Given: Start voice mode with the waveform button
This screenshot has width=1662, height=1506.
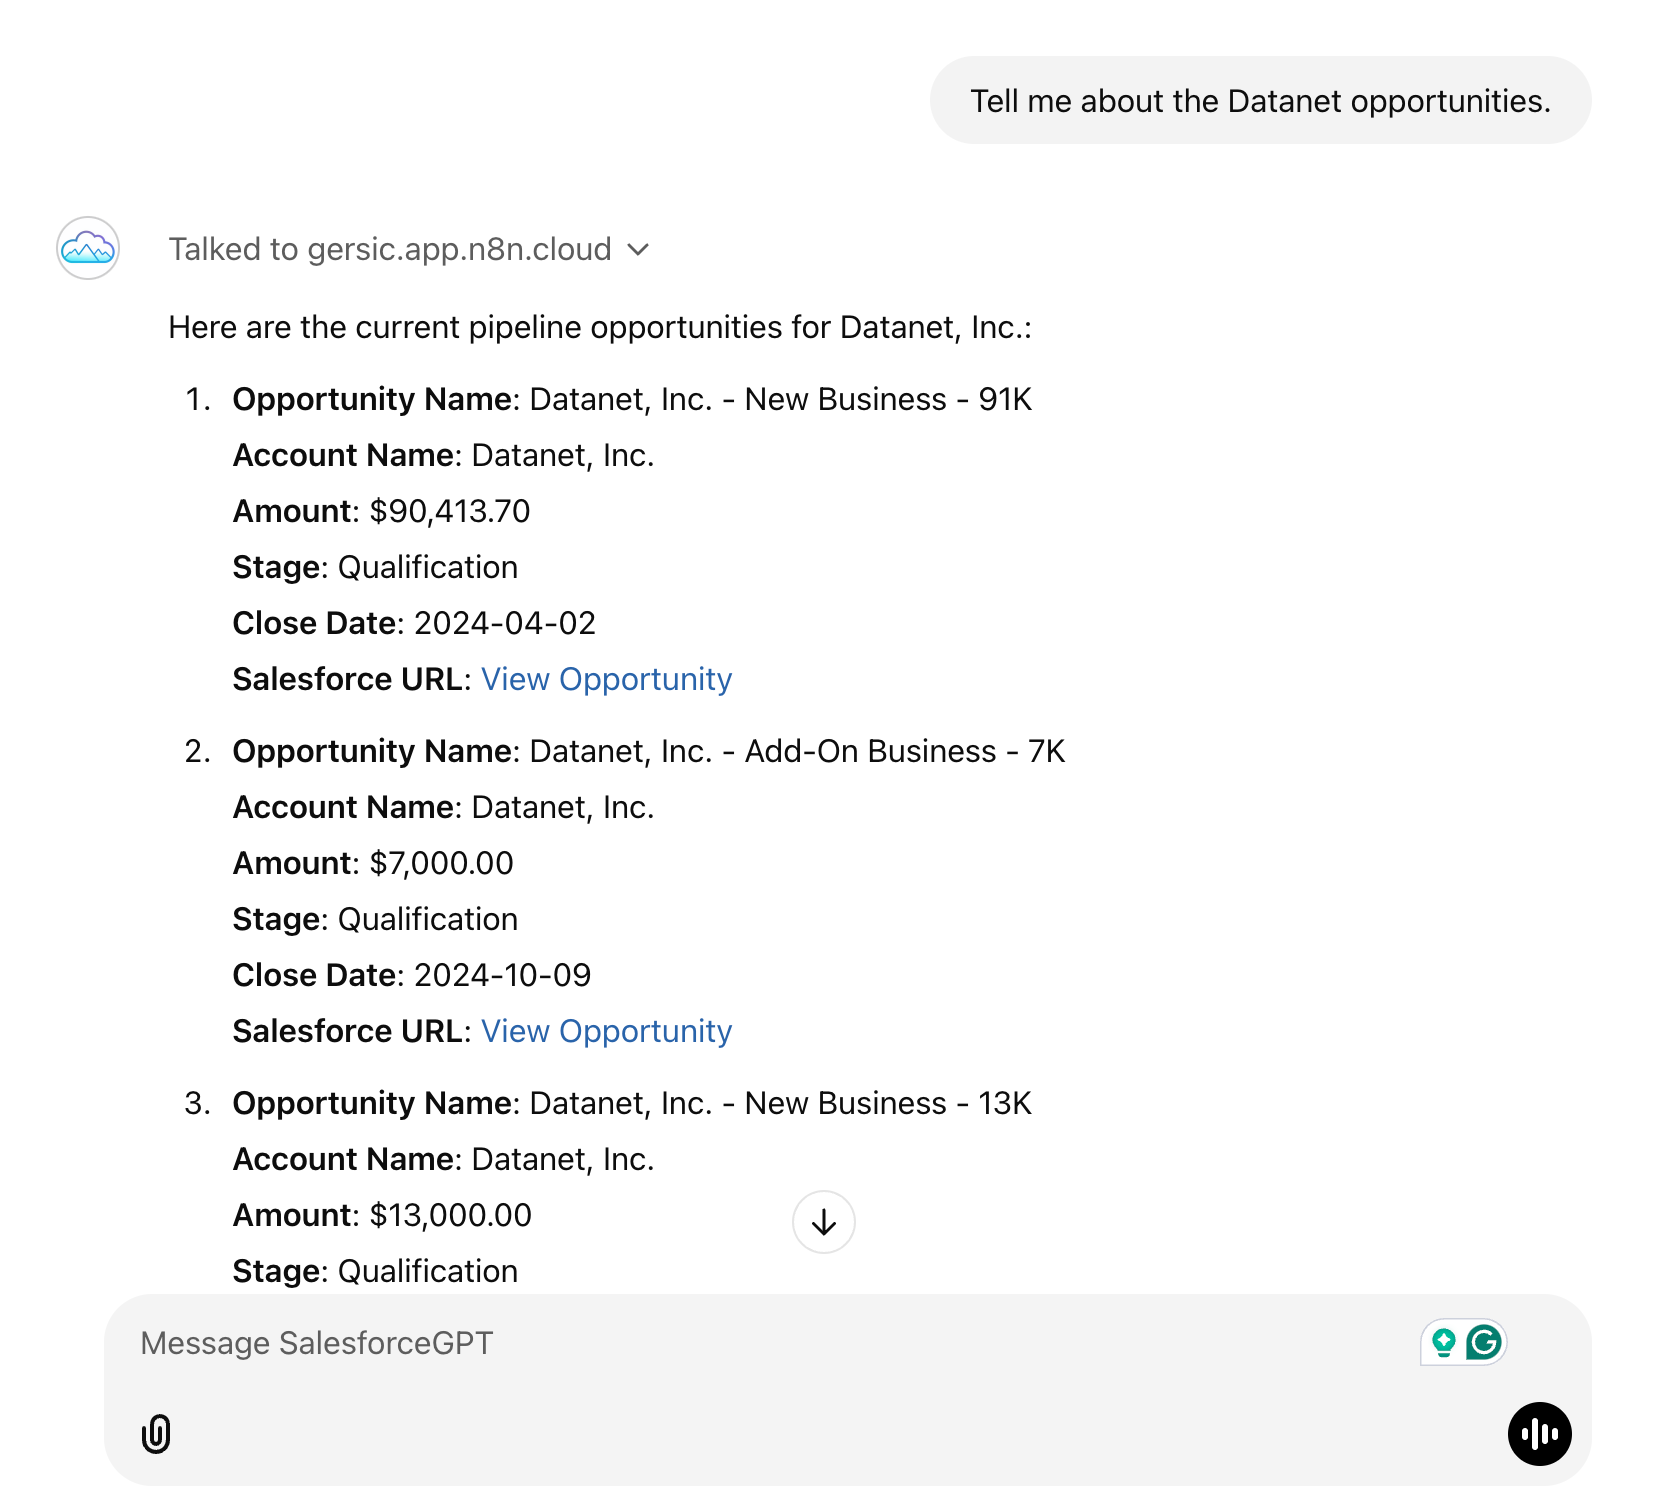Looking at the screenshot, I should coord(1540,1434).
